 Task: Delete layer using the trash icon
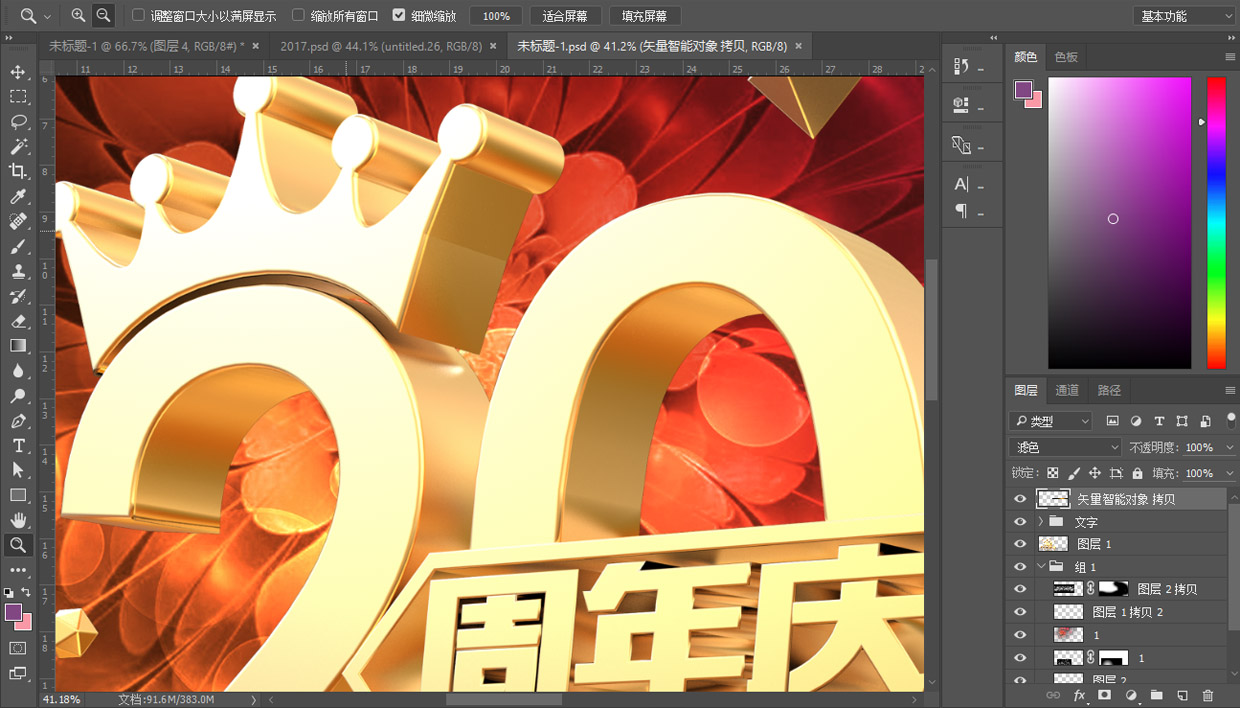1208,695
